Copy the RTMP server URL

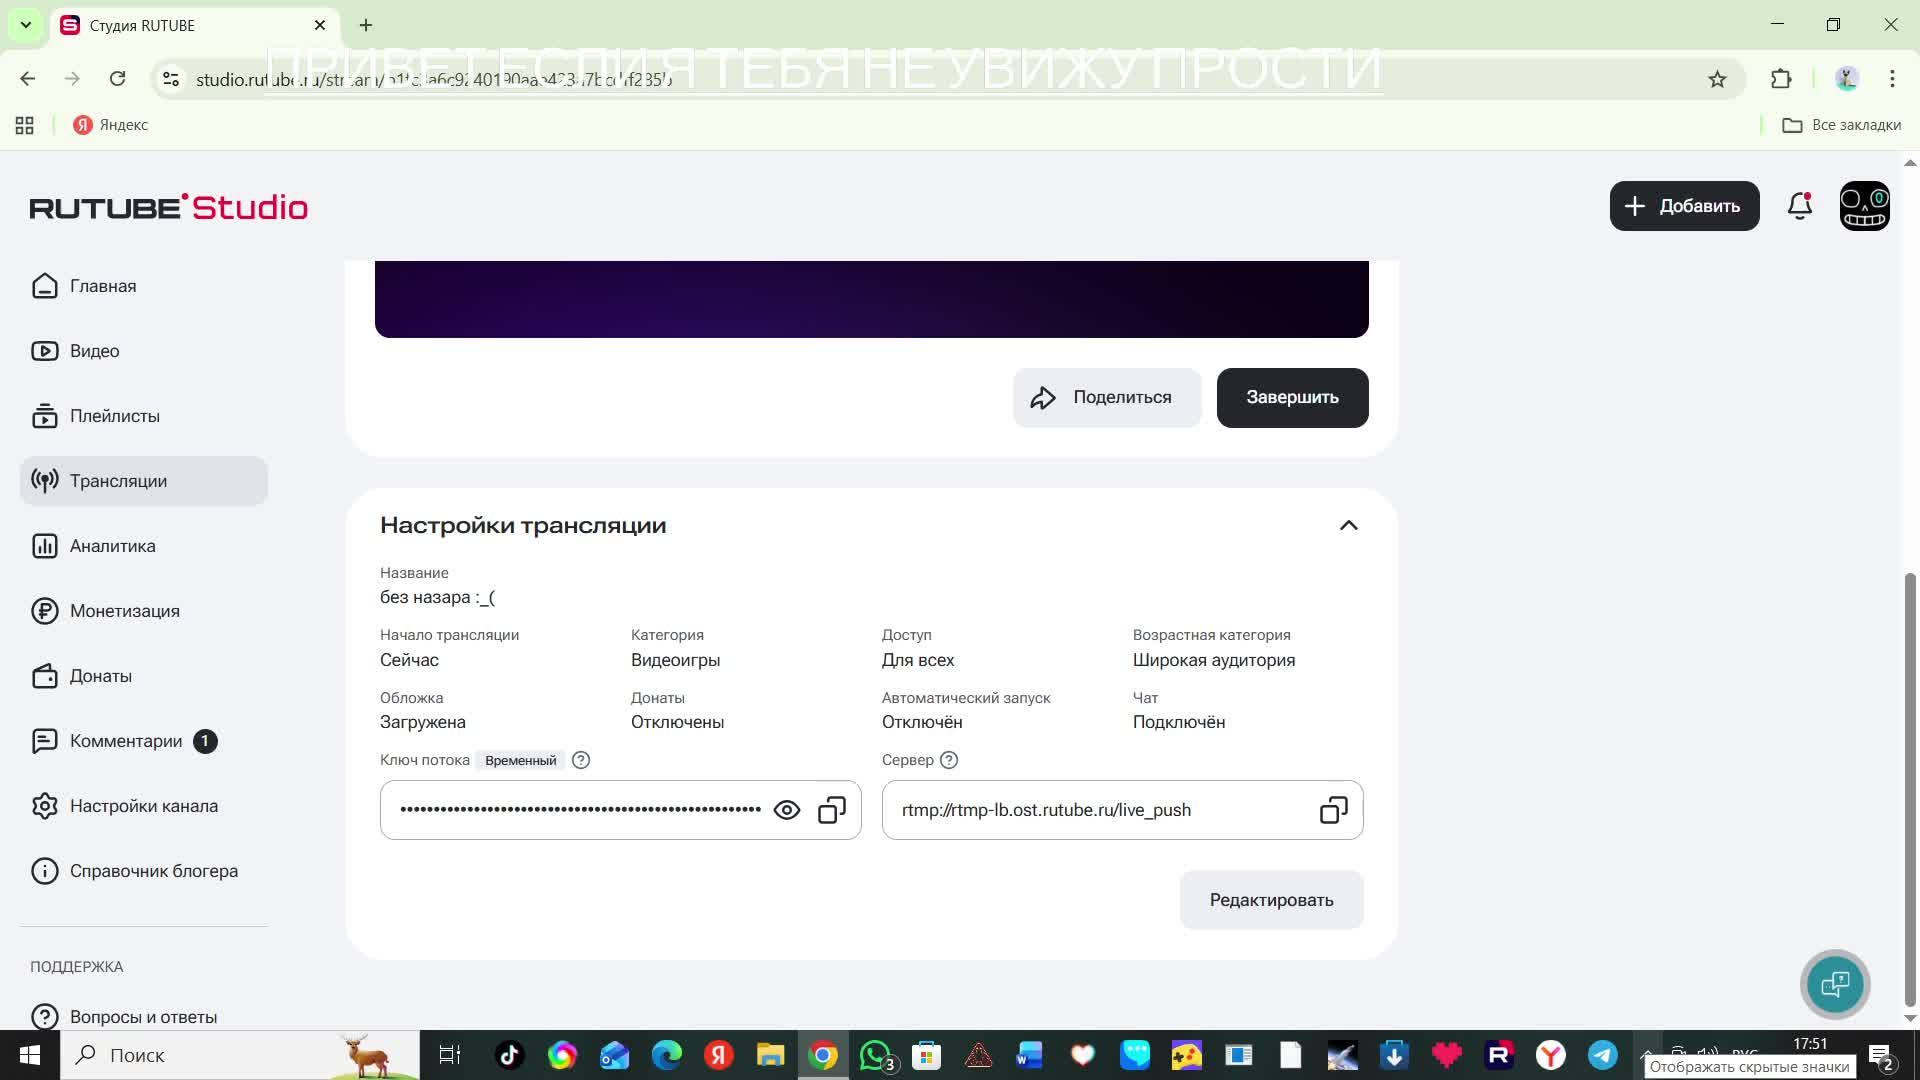pos(1333,810)
